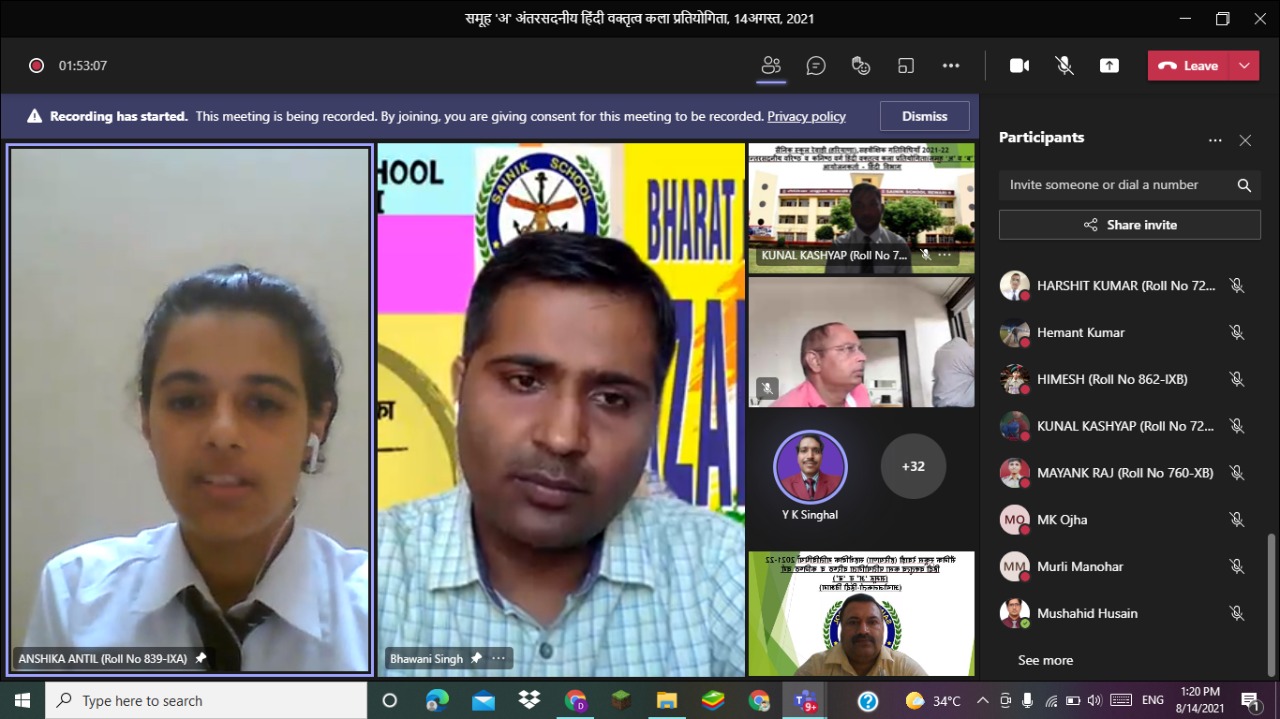Select MK Ojha in participants list

point(1062,520)
